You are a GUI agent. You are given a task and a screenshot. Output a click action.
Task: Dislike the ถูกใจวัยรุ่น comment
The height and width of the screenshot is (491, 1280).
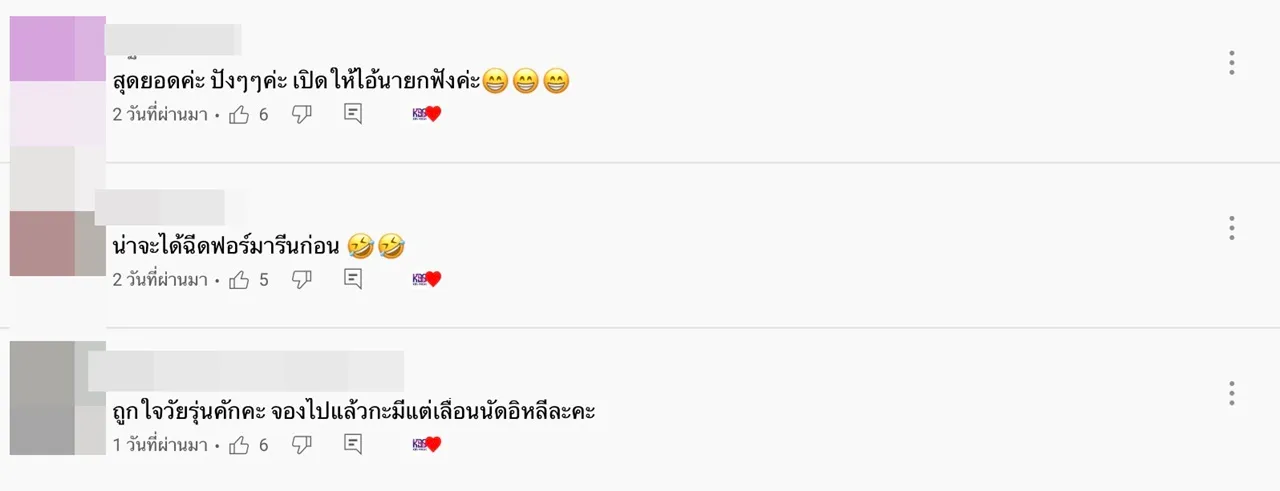click(x=301, y=445)
